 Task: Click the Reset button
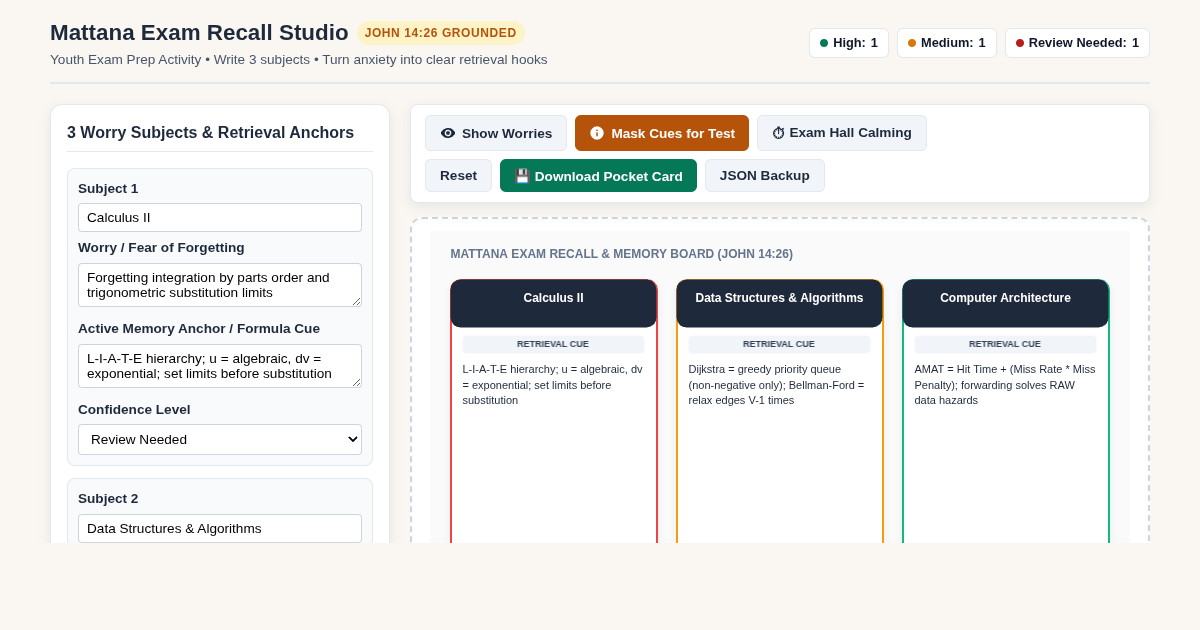click(x=458, y=176)
